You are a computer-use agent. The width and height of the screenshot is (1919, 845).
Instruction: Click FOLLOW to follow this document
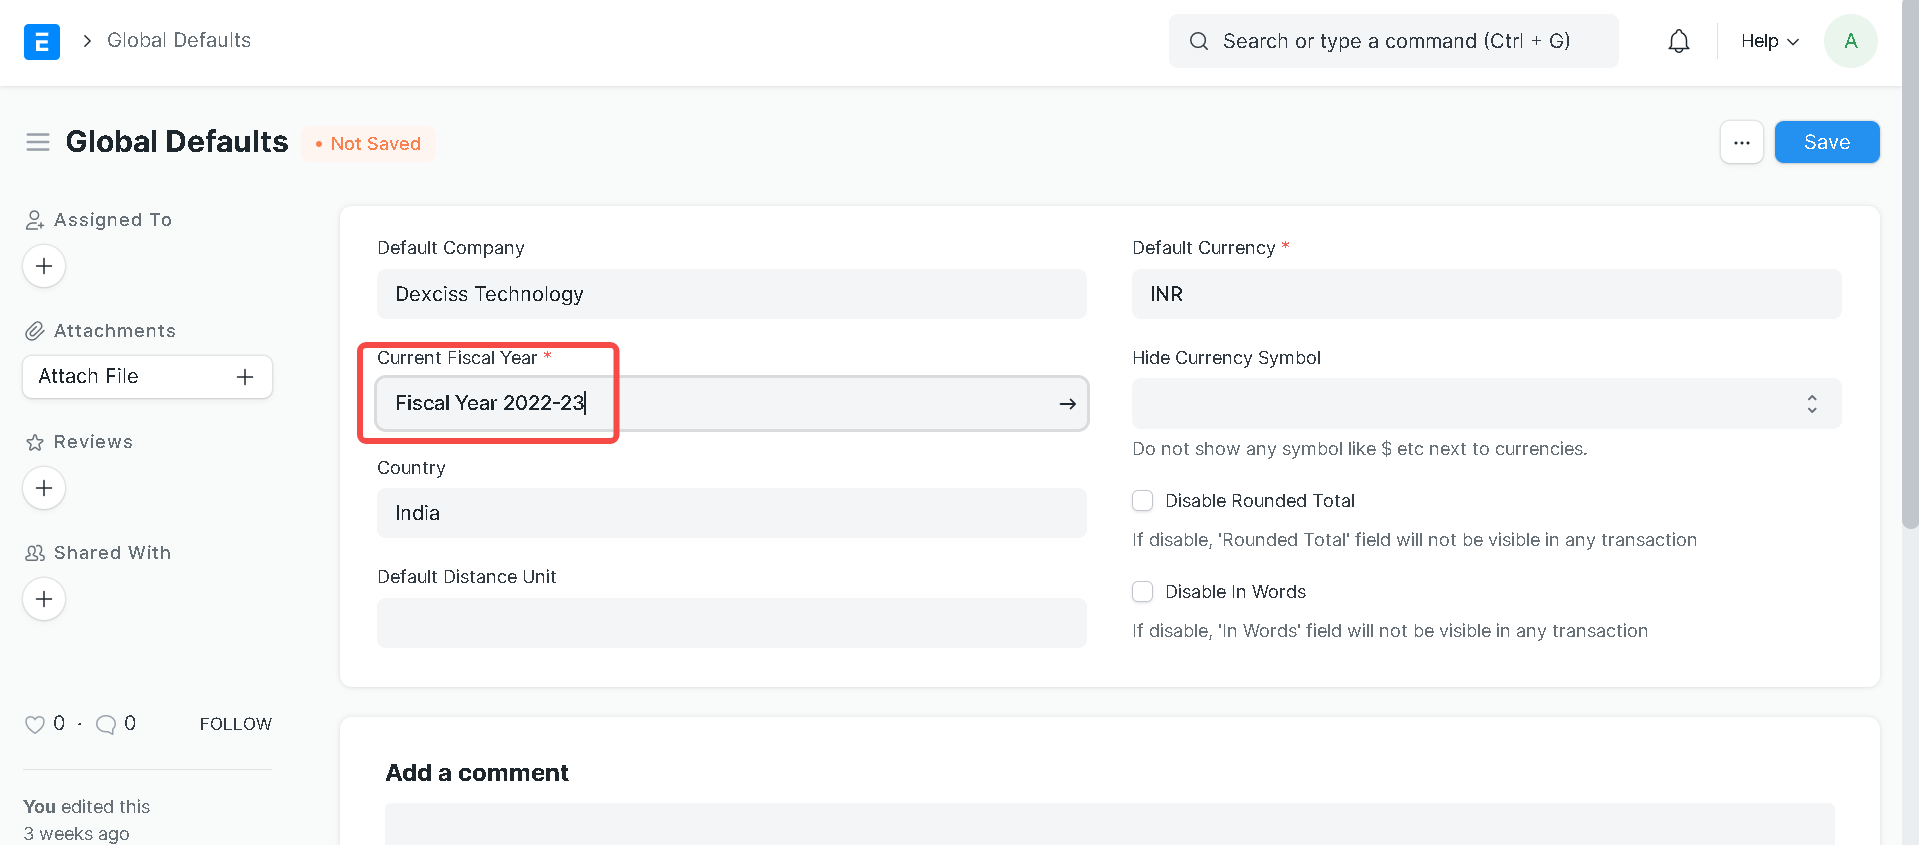(x=235, y=724)
